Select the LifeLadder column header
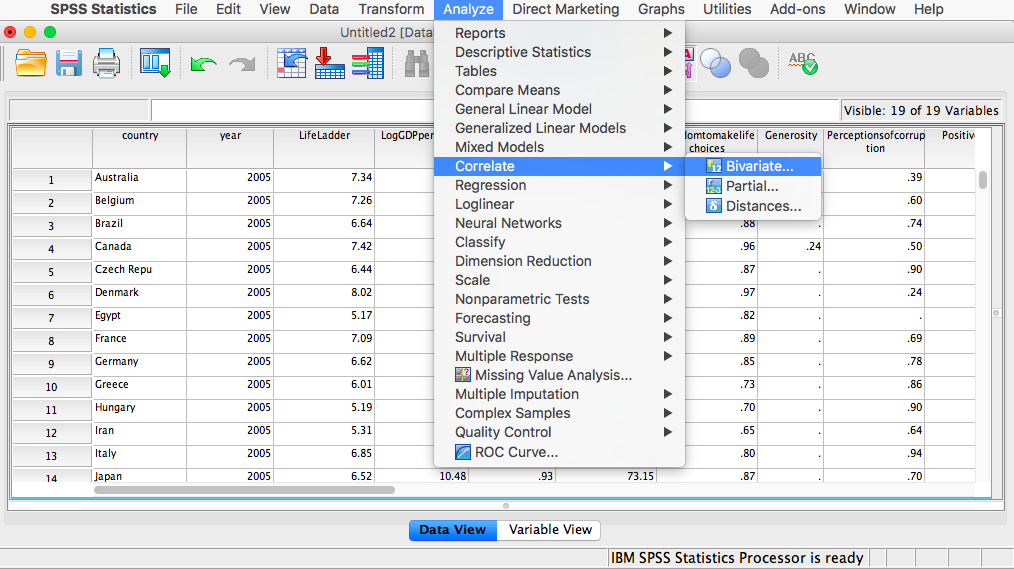 [x=324, y=148]
